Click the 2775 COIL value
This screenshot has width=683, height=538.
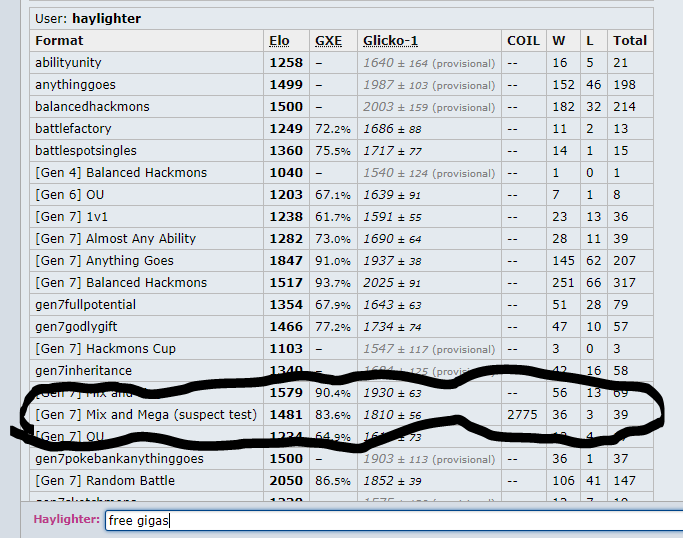point(522,415)
